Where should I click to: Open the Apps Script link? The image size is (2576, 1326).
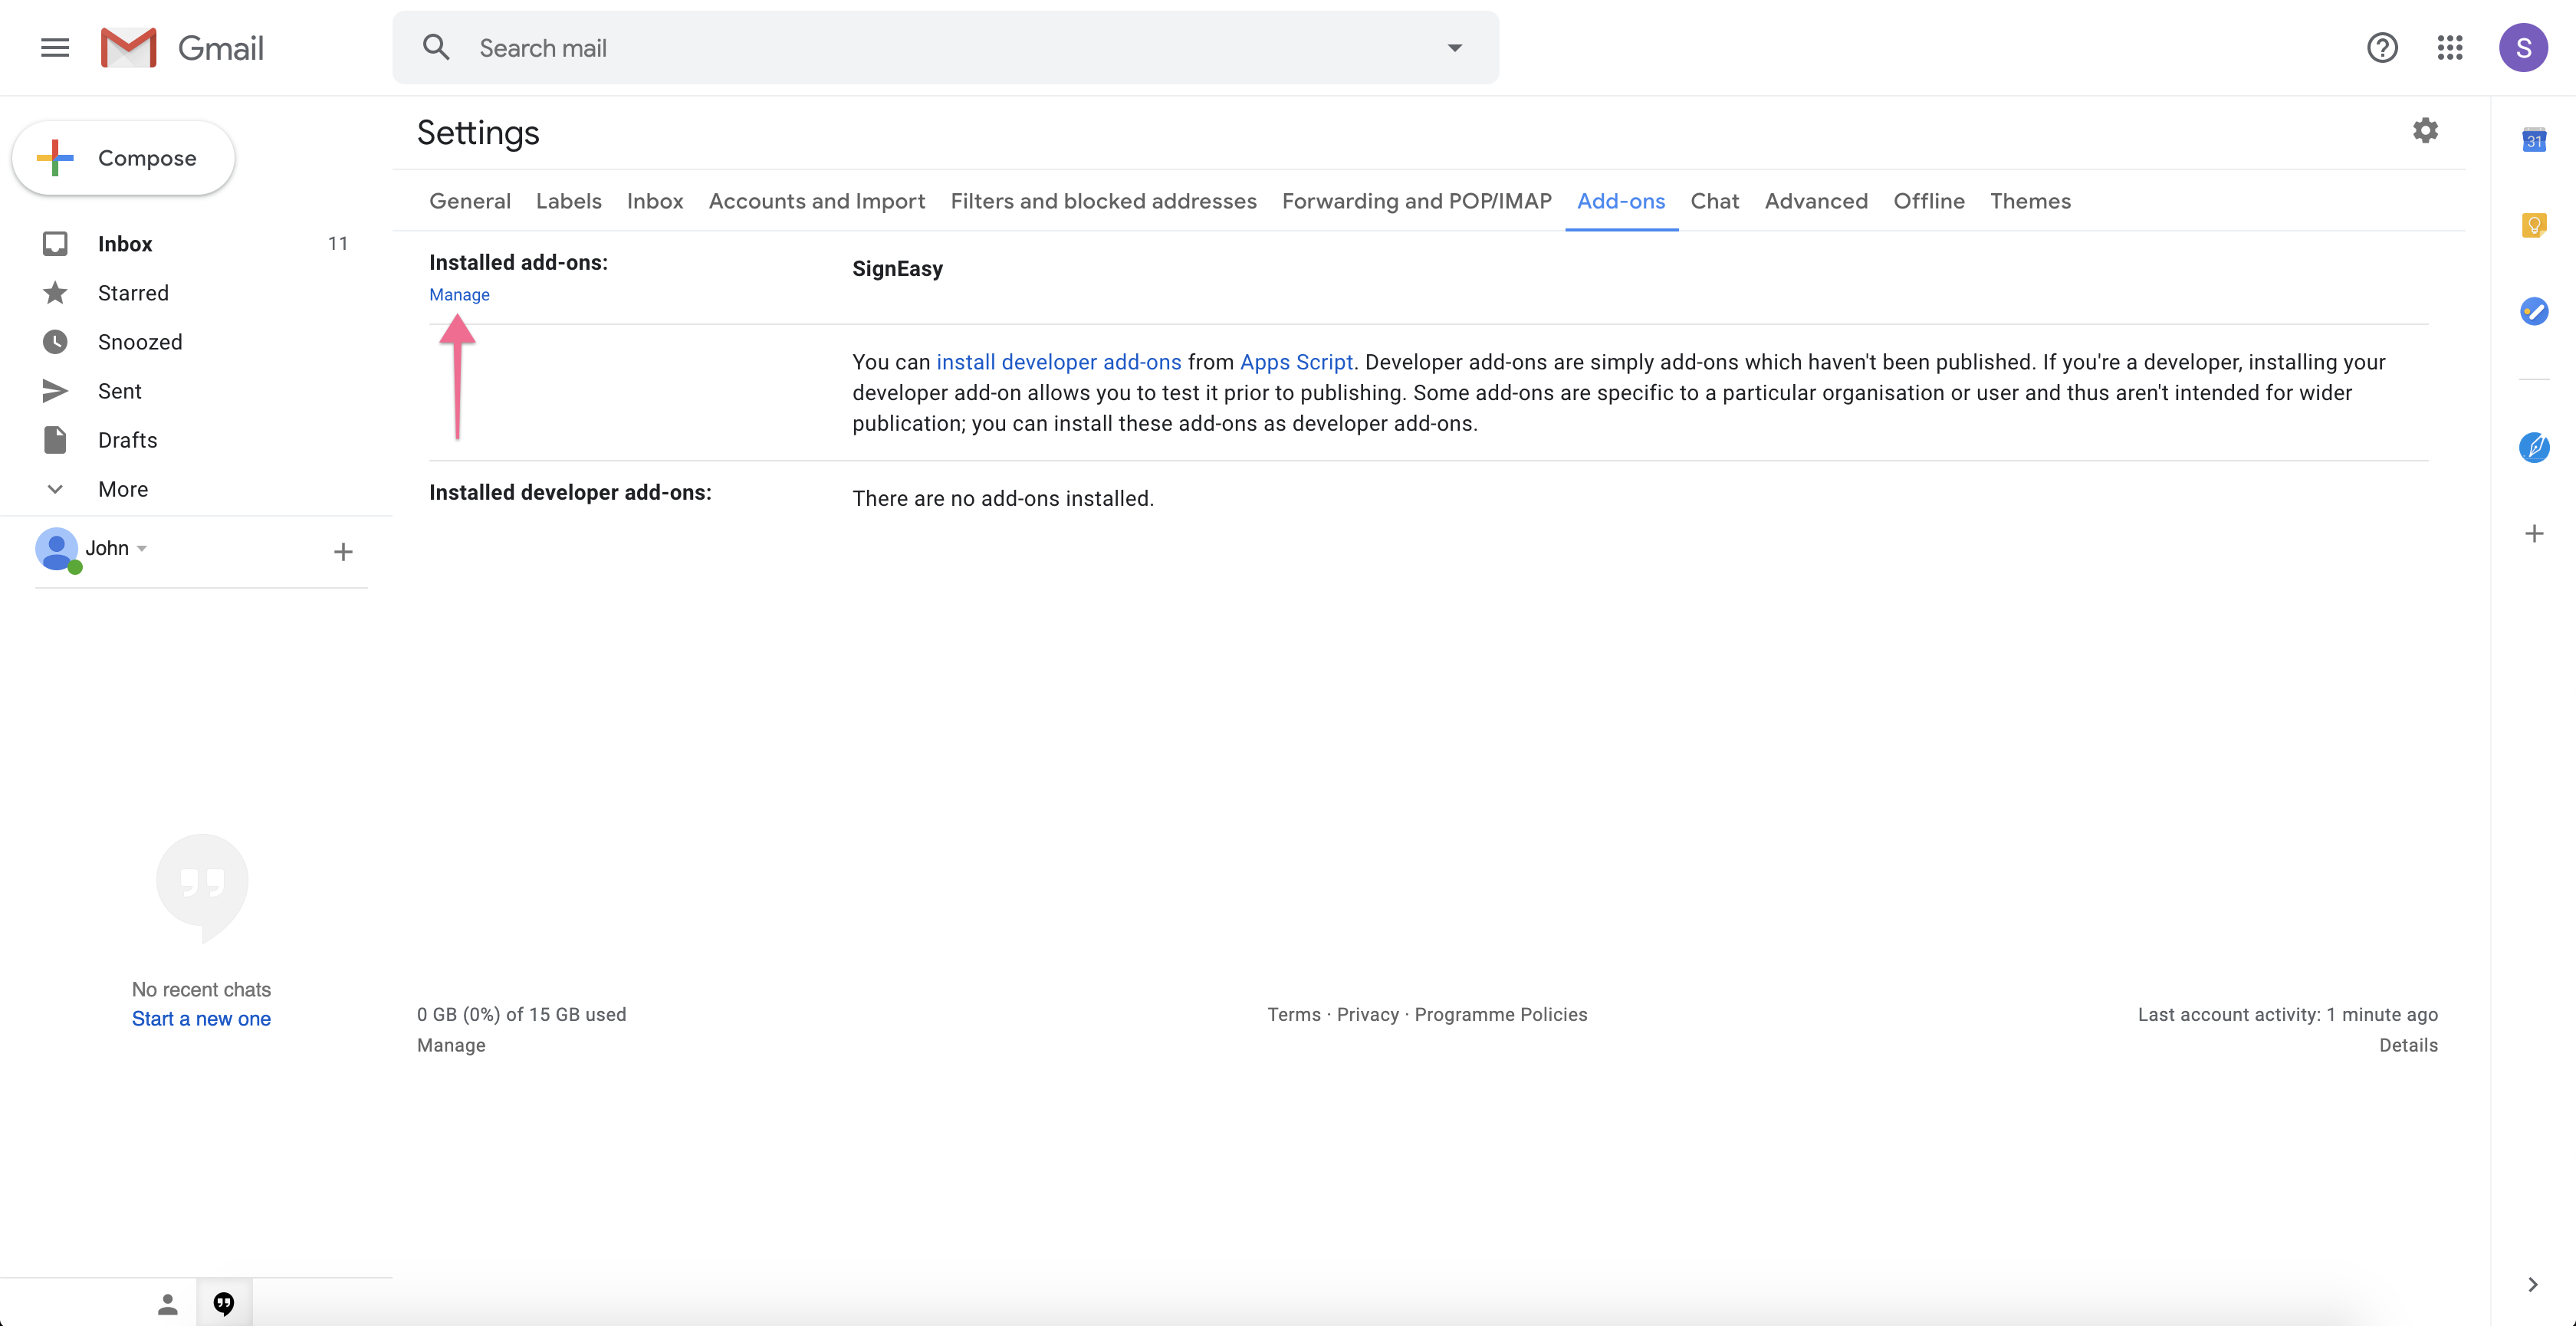tap(1296, 362)
